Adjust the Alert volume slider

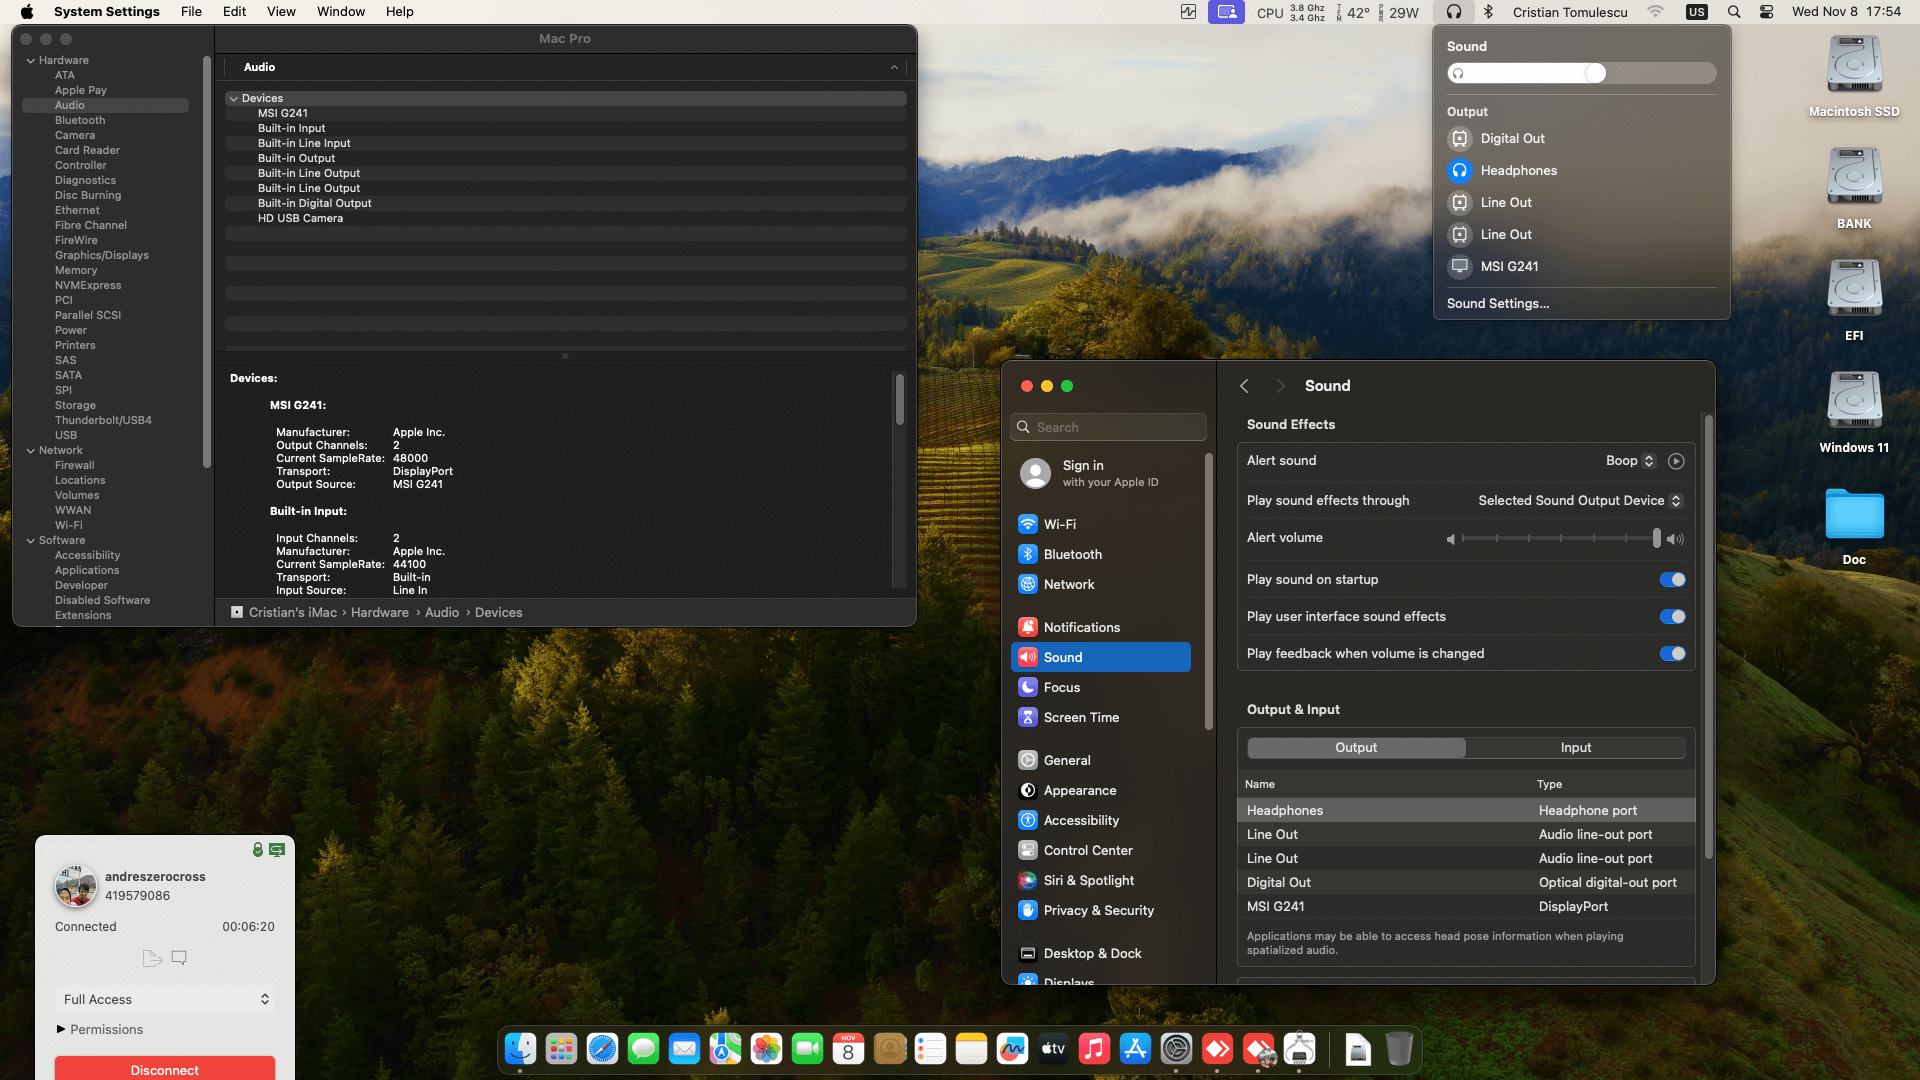point(1559,539)
